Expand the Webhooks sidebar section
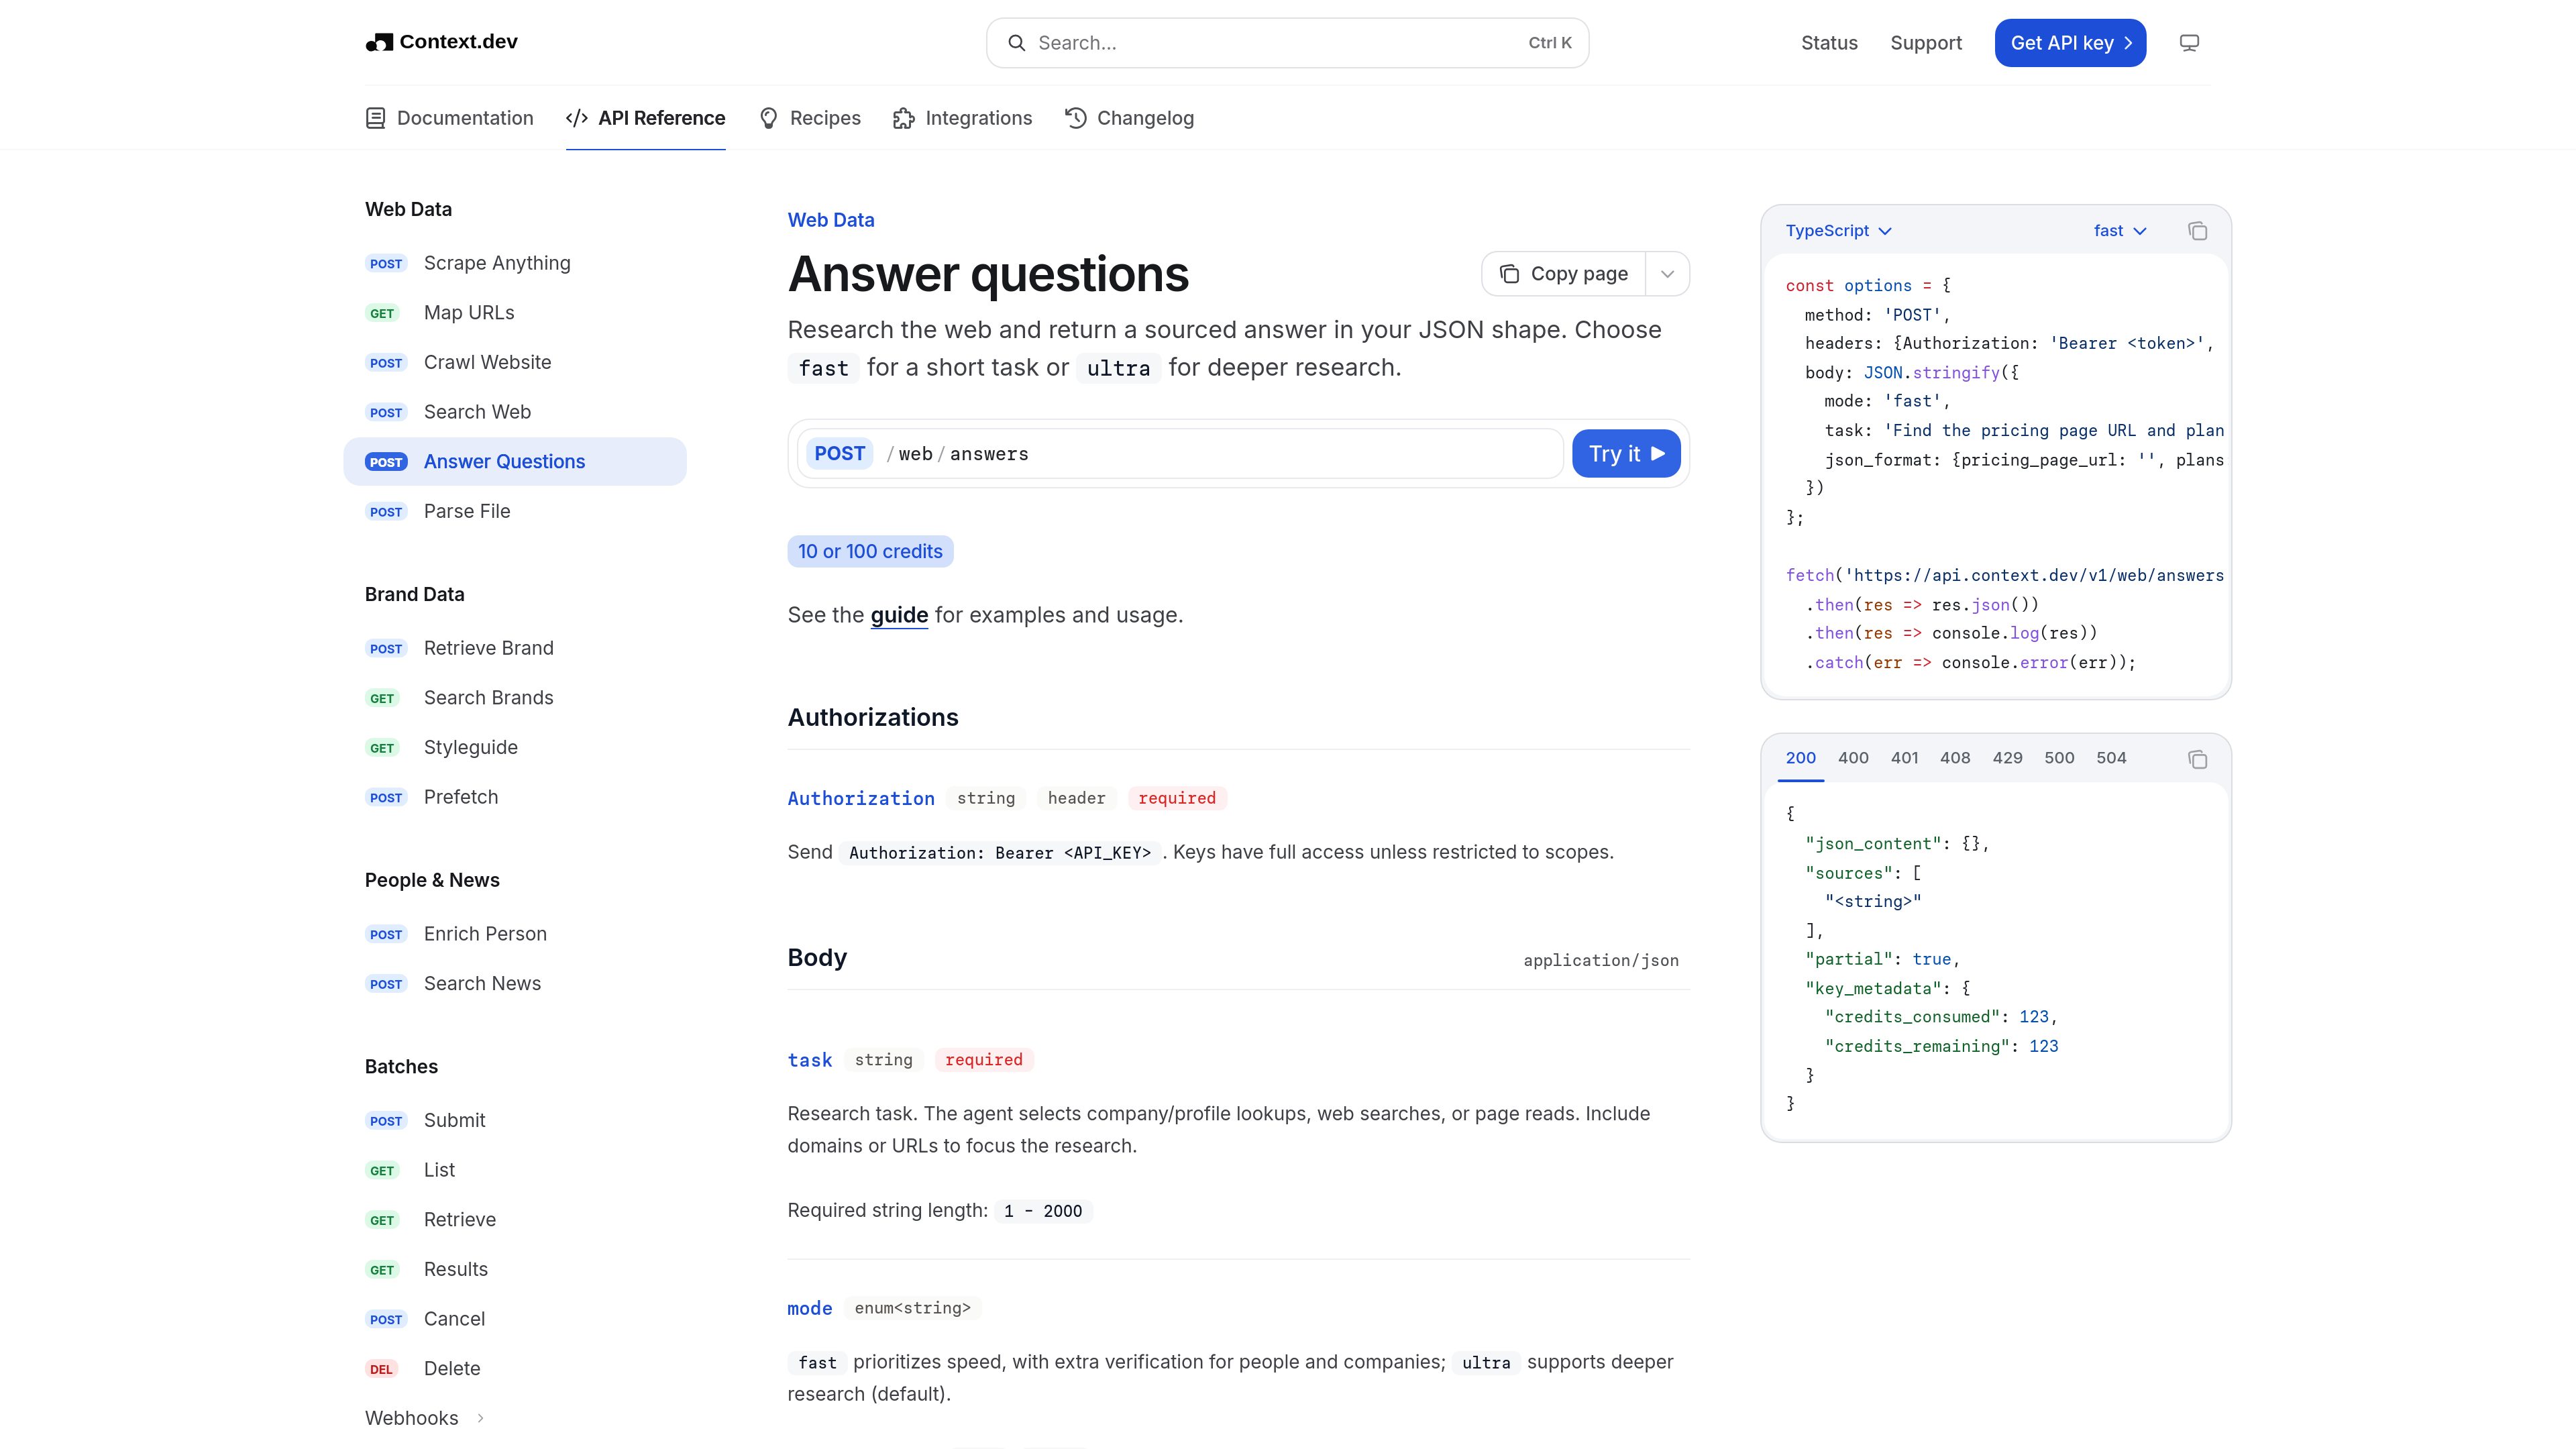The height and width of the screenshot is (1449, 2576). click(424, 1418)
